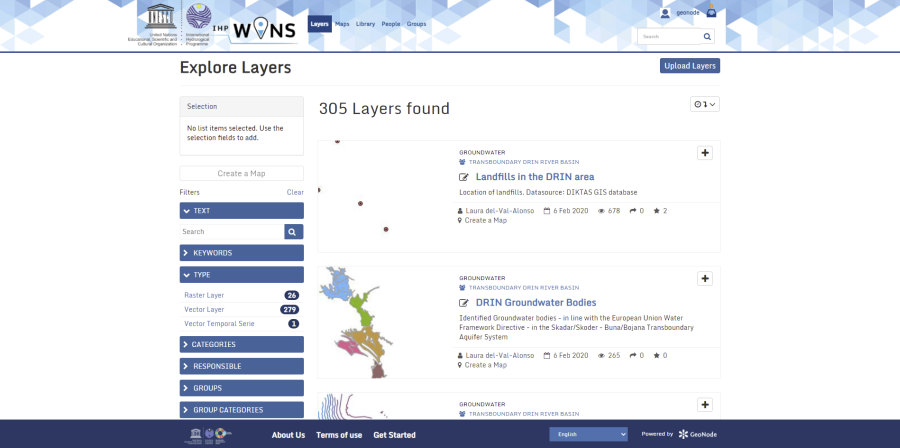Viewport: 900px width, 448px height.
Task: Click the geonode username in header
Action: pos(688,13)
